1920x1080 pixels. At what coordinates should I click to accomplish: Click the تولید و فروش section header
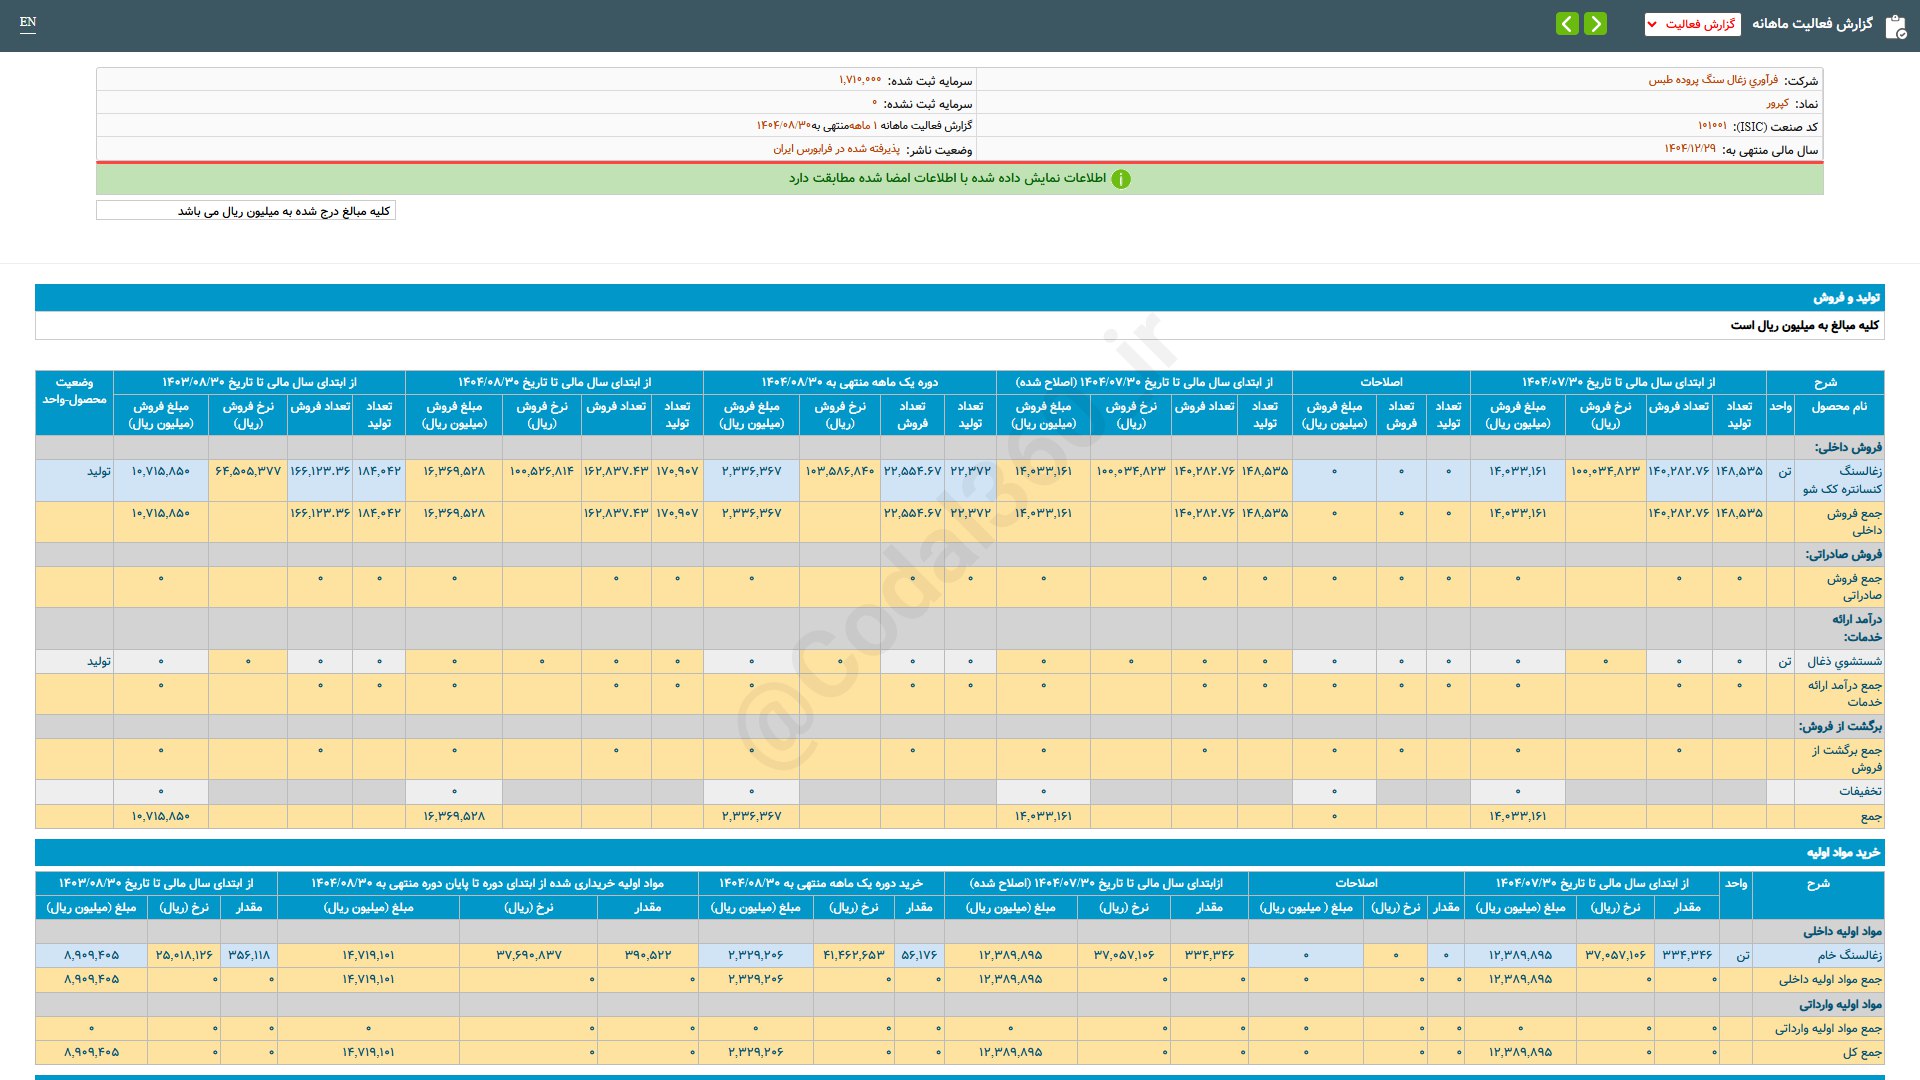point(1846,298)
